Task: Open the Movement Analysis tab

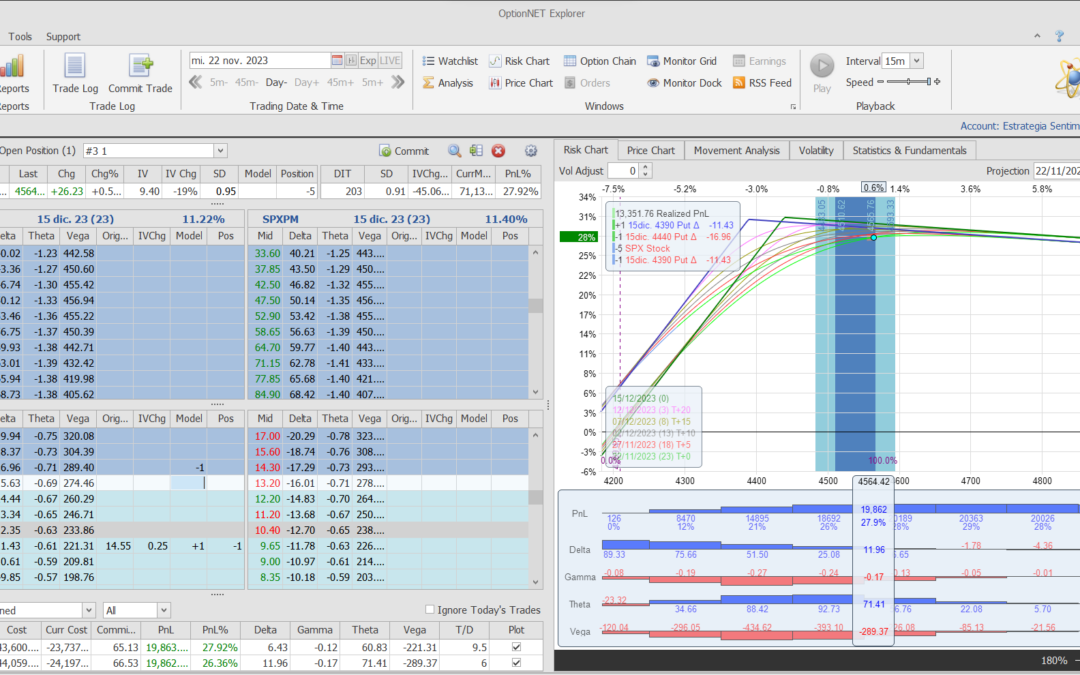Action: click(736, 150)
